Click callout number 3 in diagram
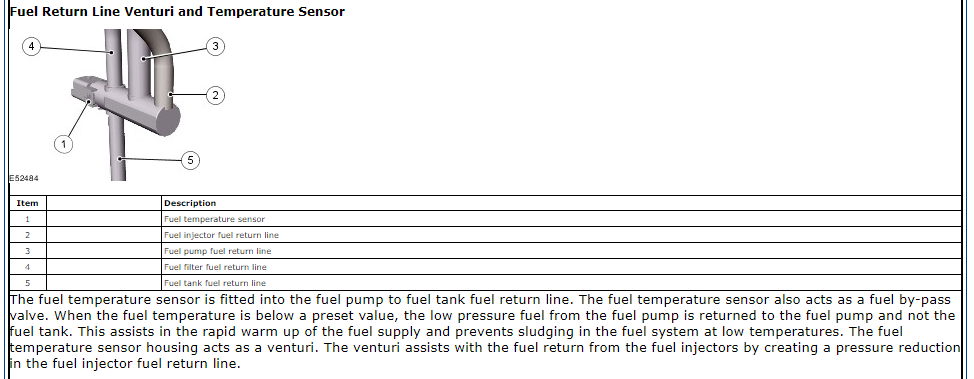 [x=215, y=47]
